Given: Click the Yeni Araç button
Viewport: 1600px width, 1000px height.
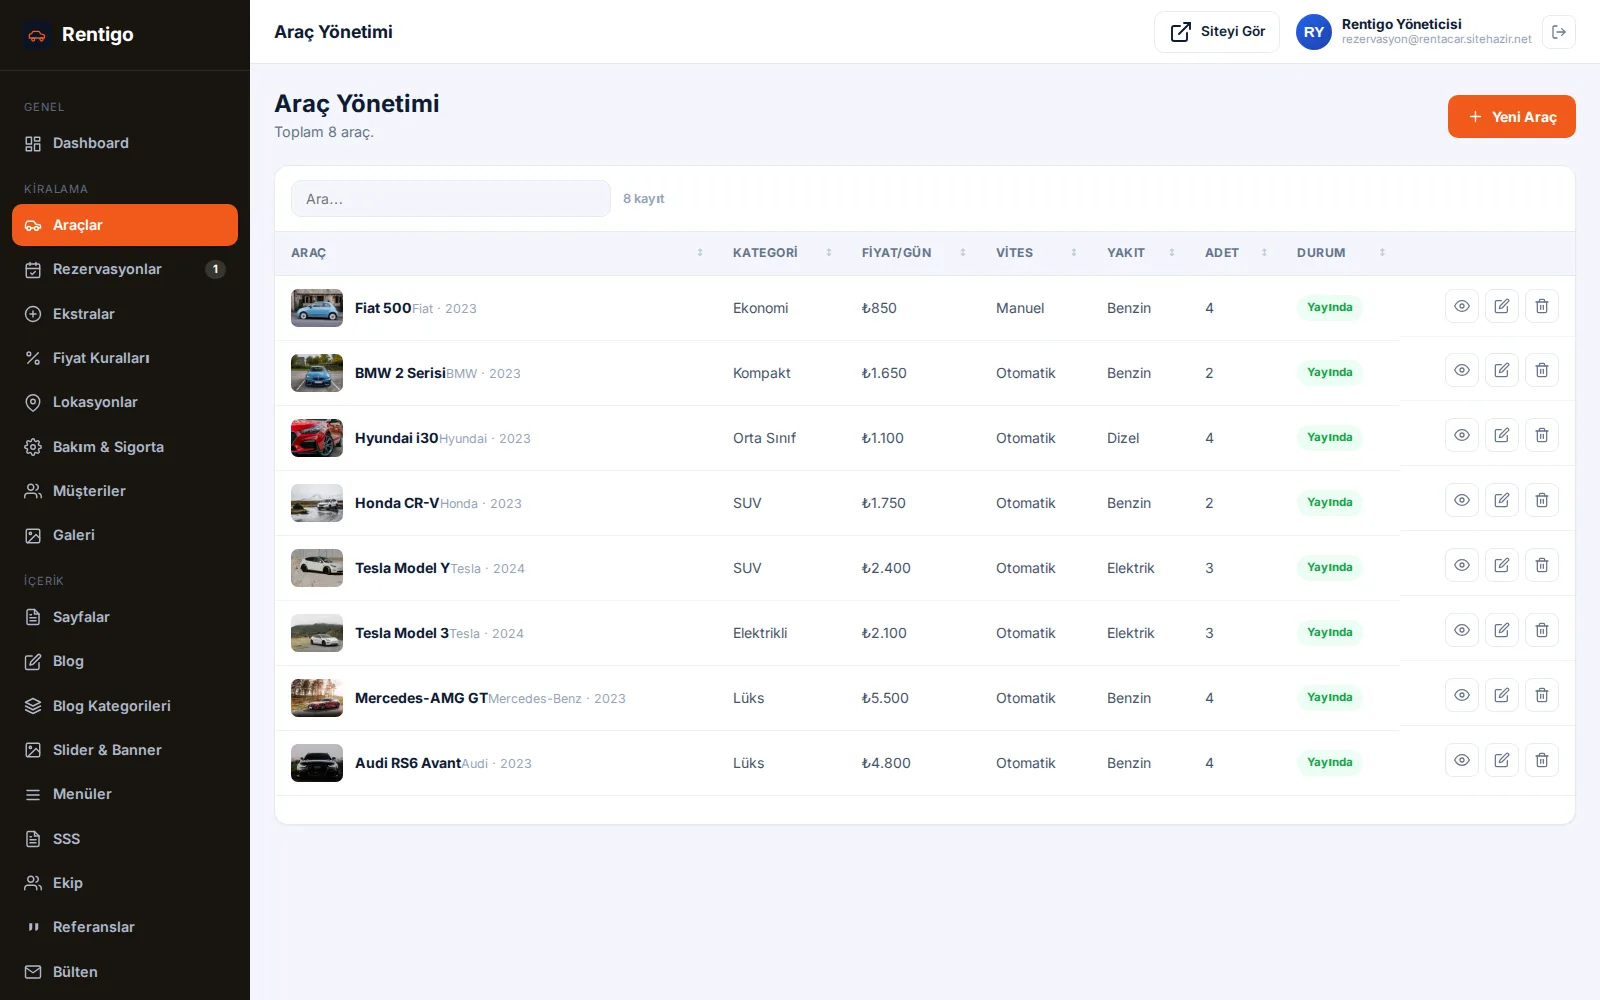Looking at the screenshot, I should pos(1511,116).
